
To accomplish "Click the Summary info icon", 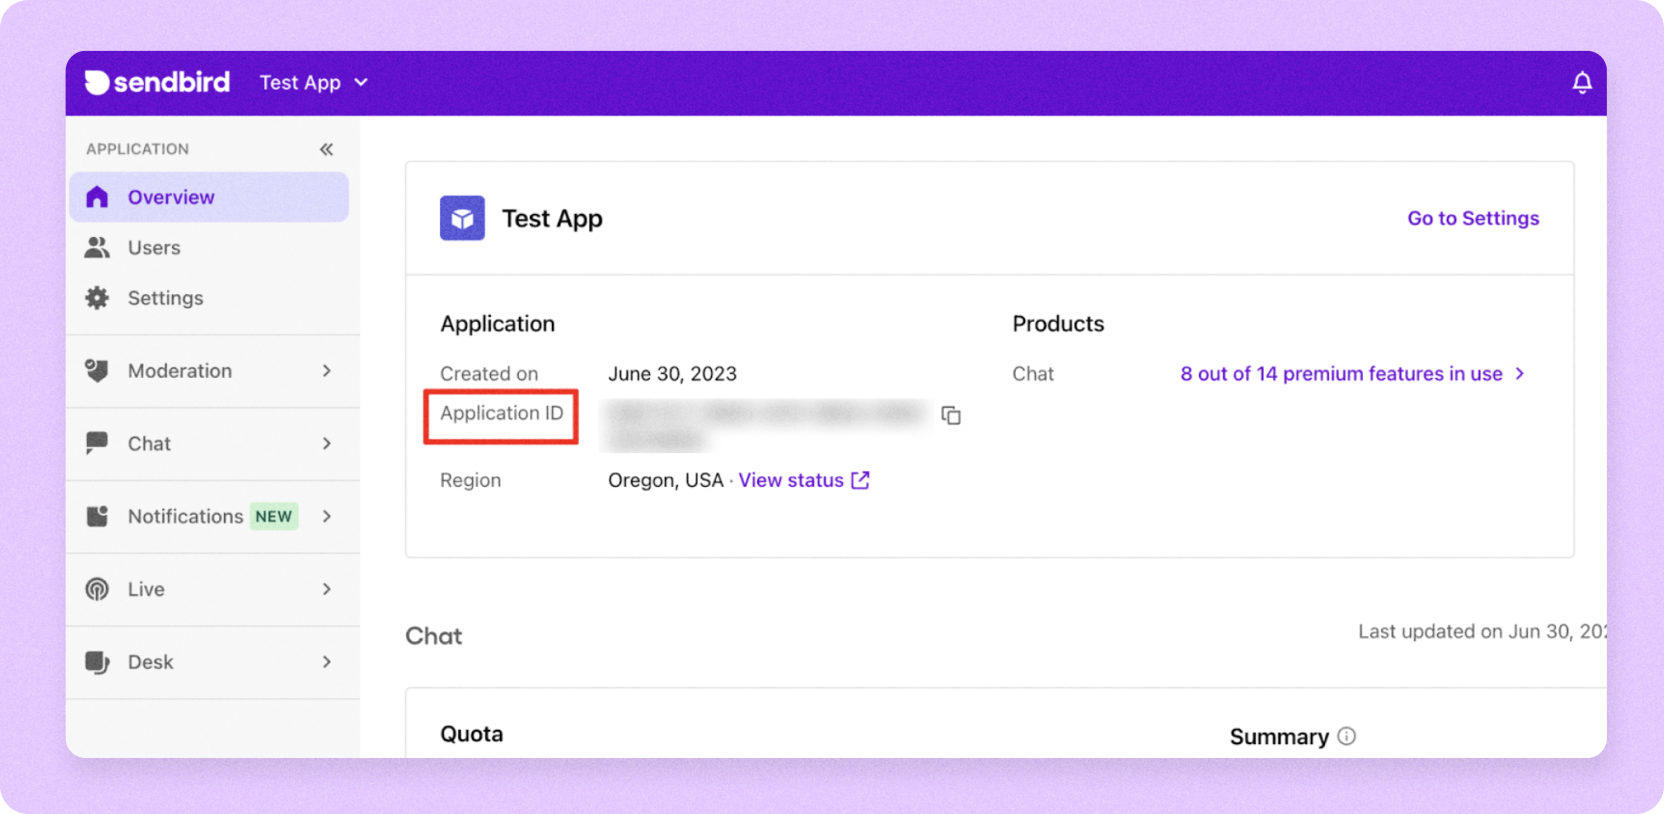I will (x=1346, y=736).
